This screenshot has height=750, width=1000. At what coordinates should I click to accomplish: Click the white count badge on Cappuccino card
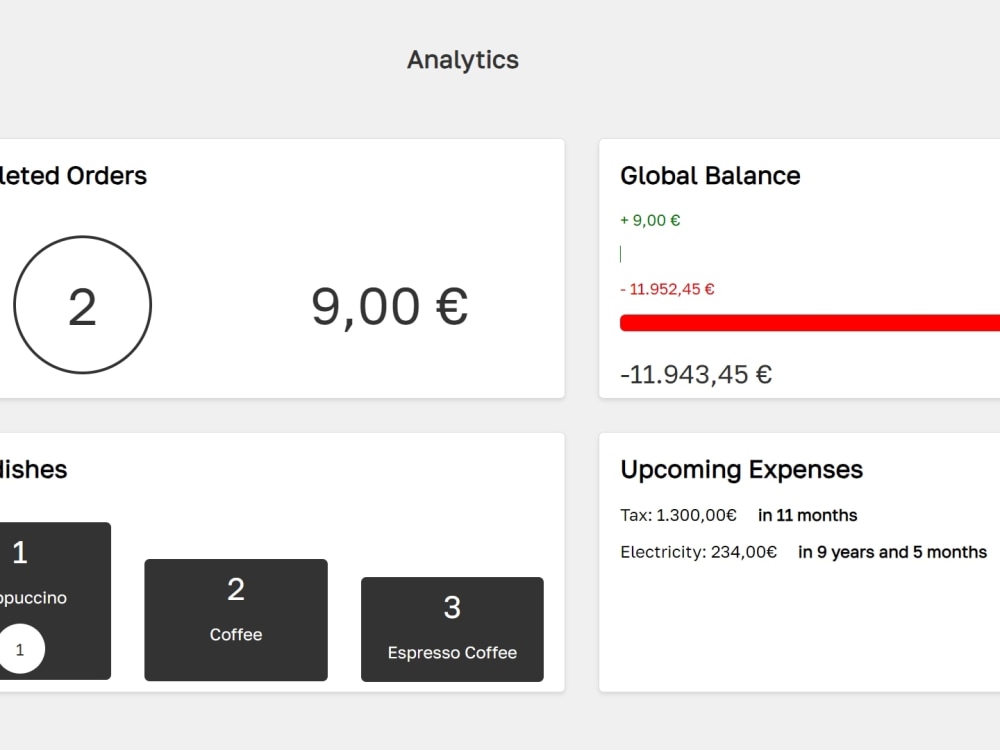[20, 649]
